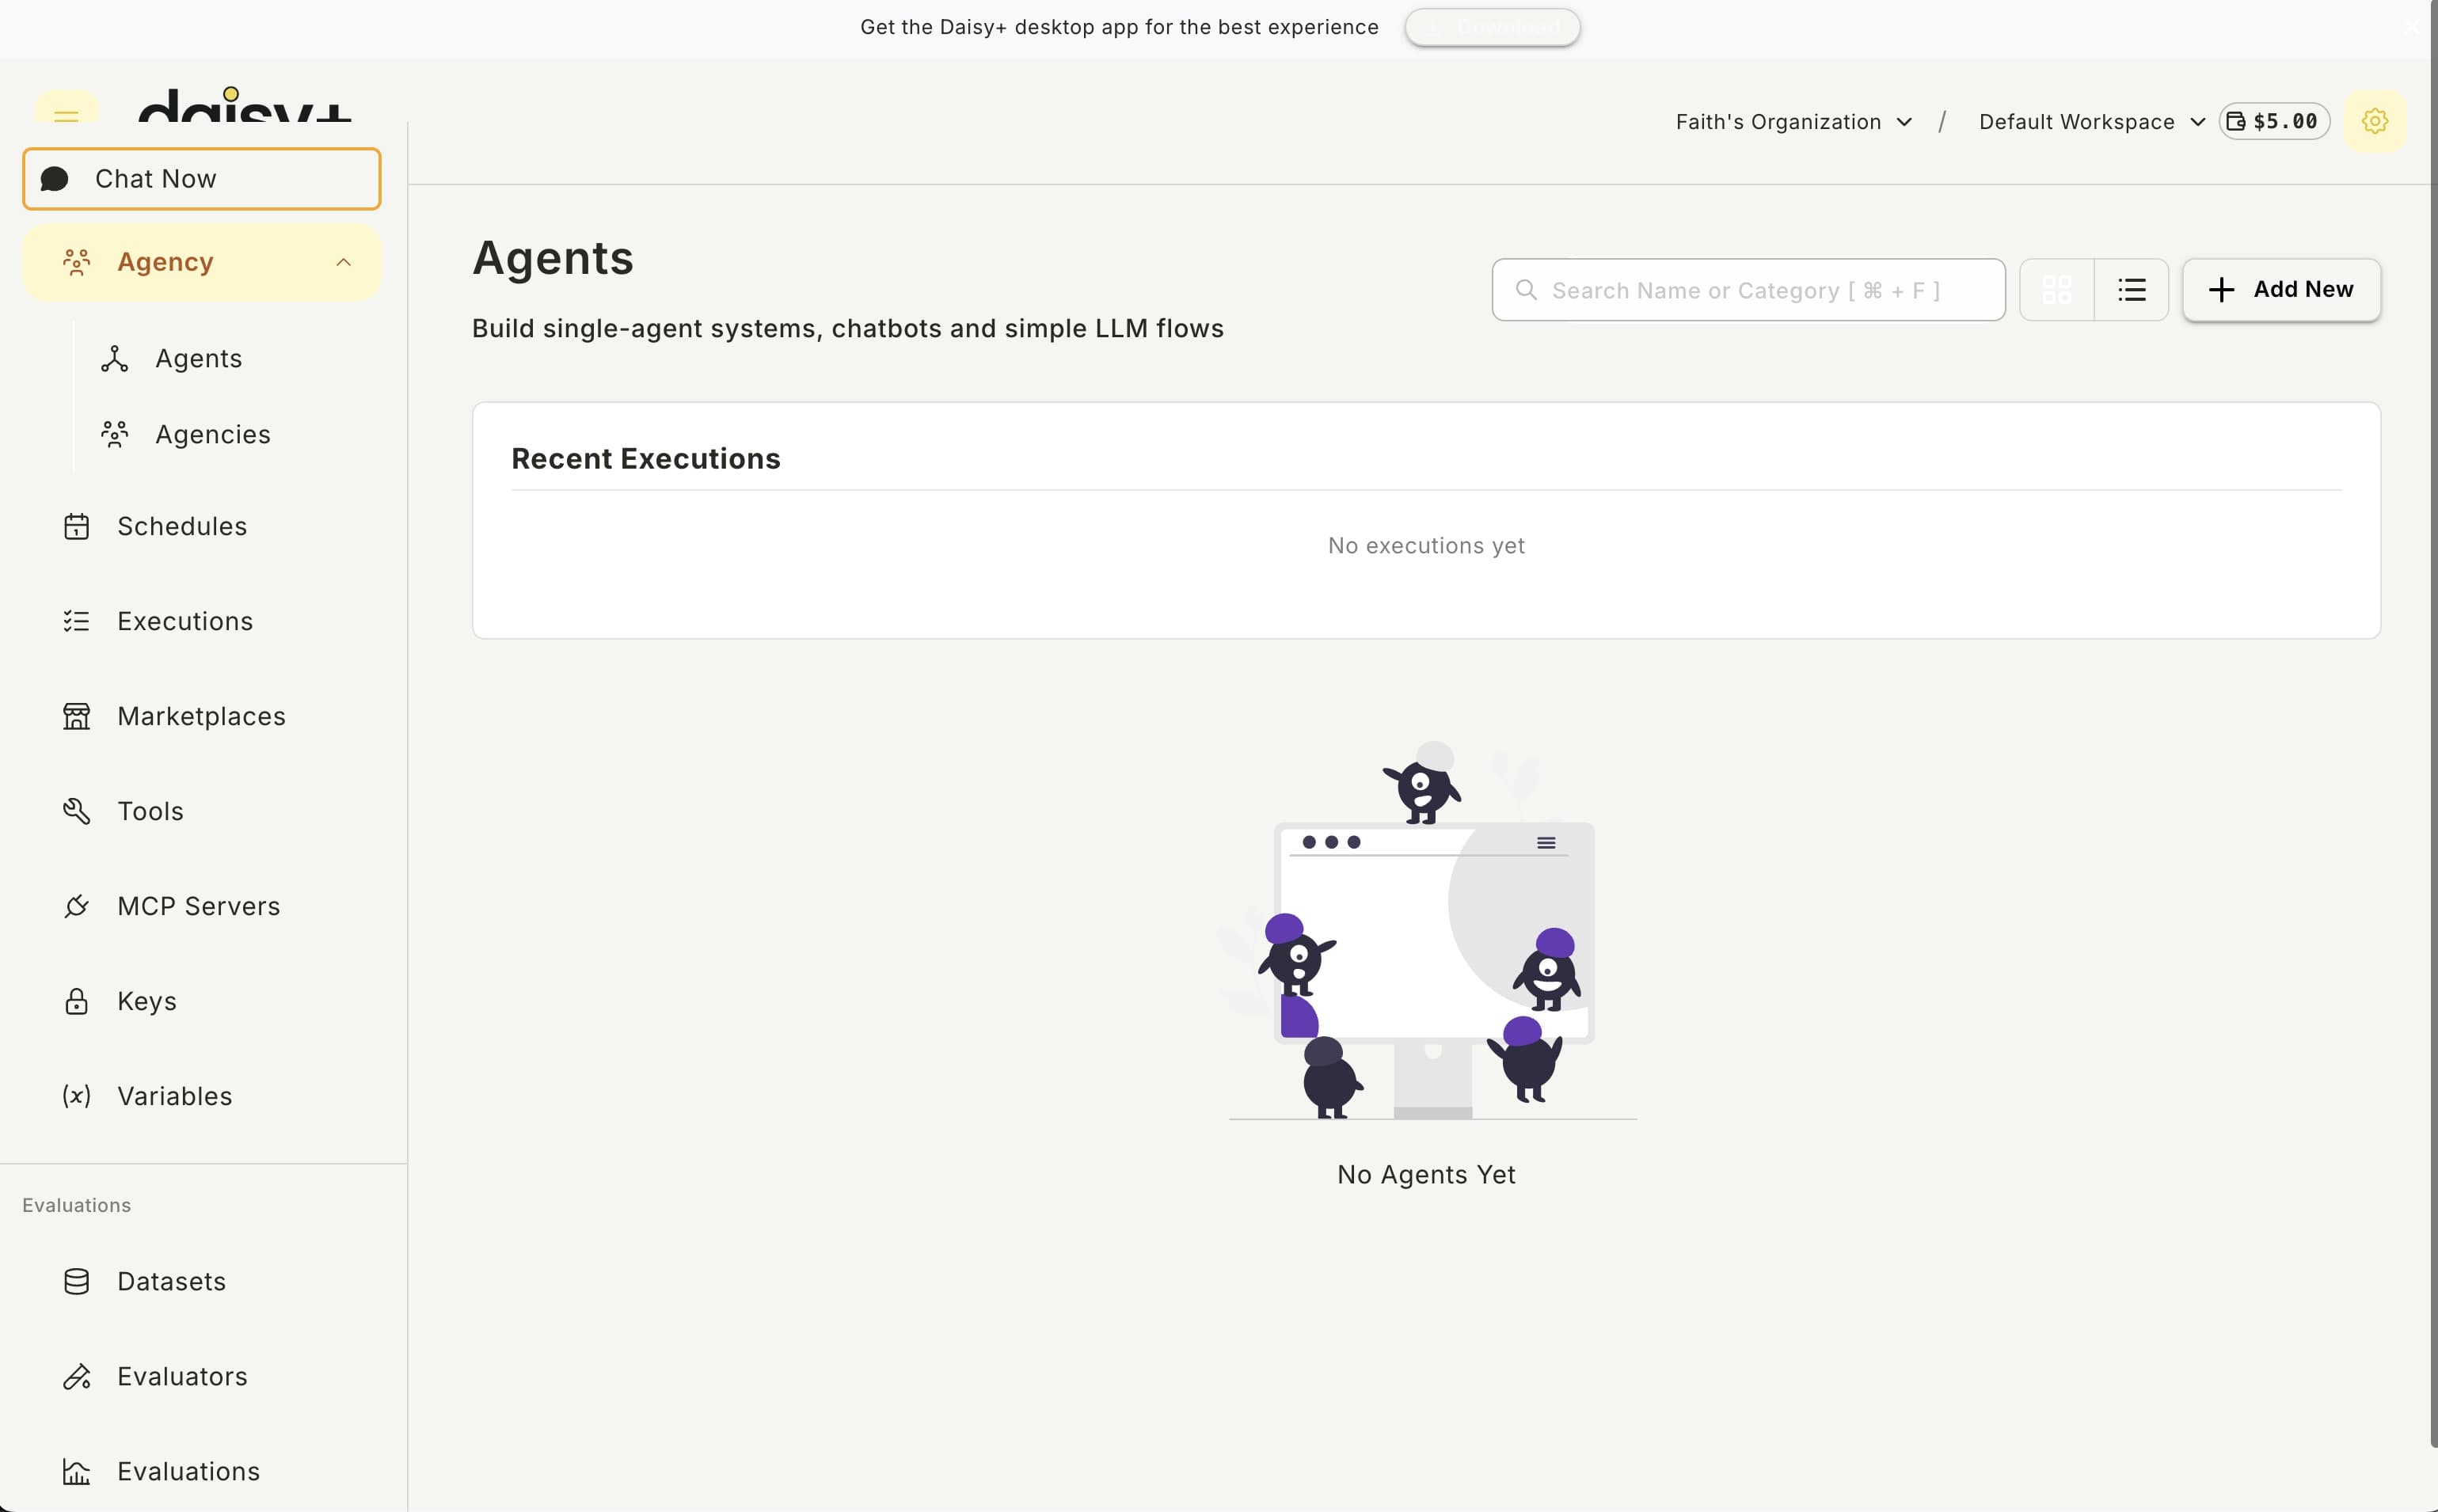
Task: Open Datasets via its database icon
Action: 77,1281
